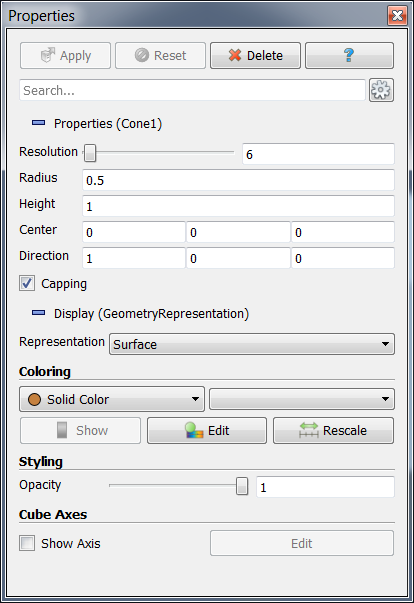
Task: Open the Representation Surface dropdown
Action: click(x=252, y=344)
